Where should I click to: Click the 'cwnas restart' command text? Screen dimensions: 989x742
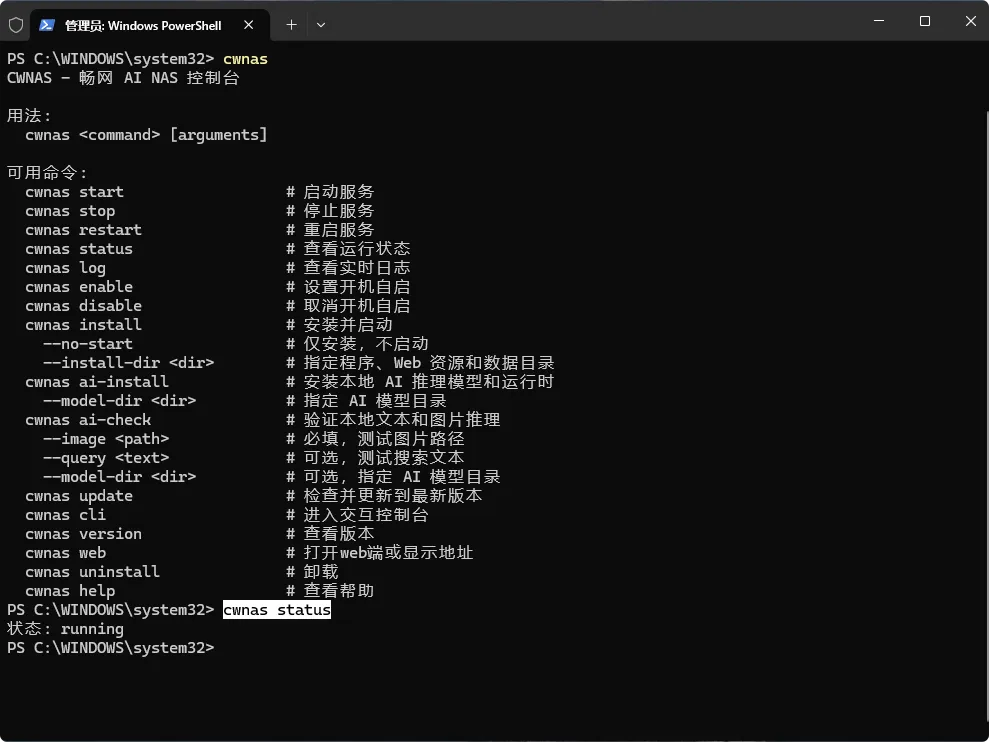(83, 230)
